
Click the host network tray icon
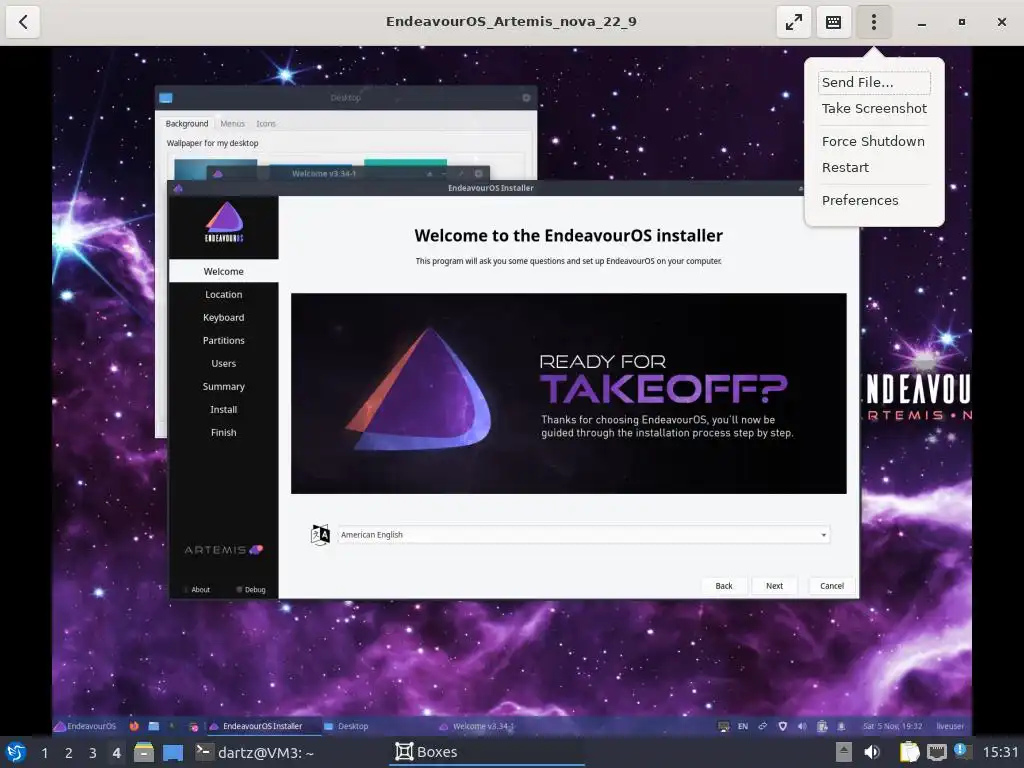point(936,752)
